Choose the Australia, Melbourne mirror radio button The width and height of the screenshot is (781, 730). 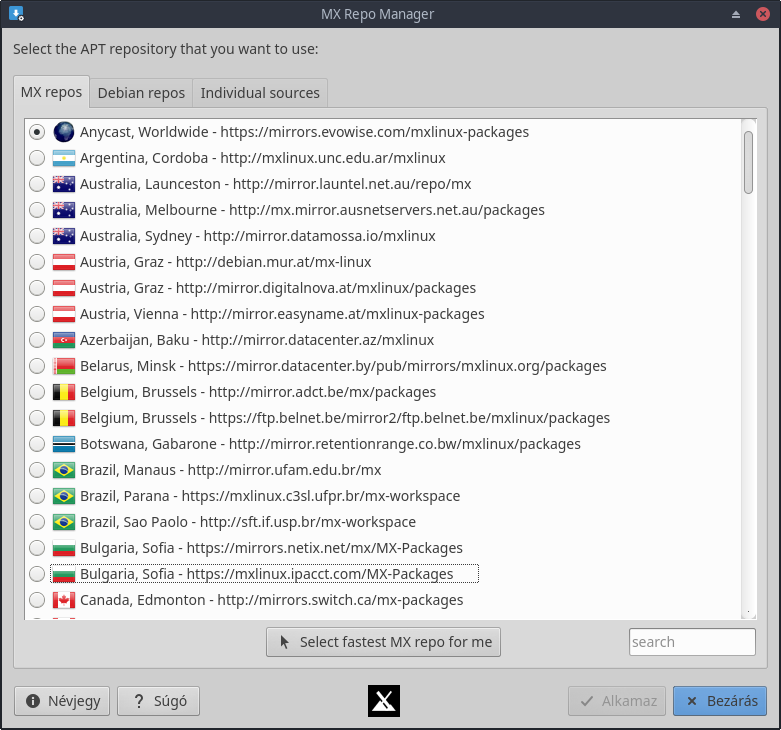37,210
